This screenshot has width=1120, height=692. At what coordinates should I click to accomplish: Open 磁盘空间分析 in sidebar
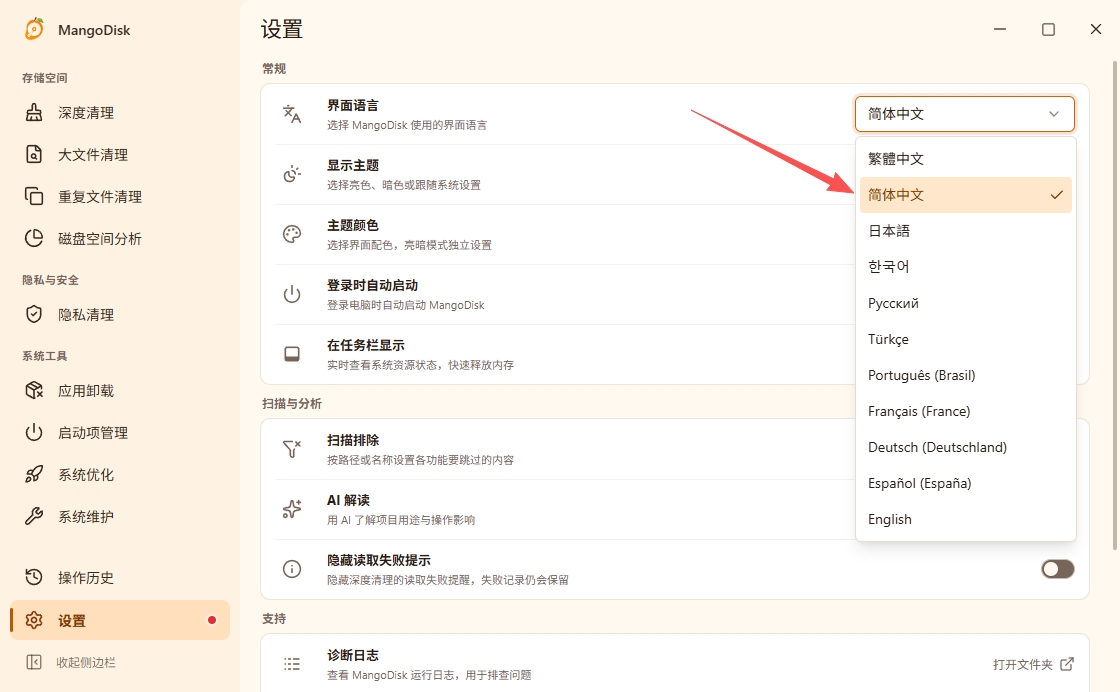120,239
